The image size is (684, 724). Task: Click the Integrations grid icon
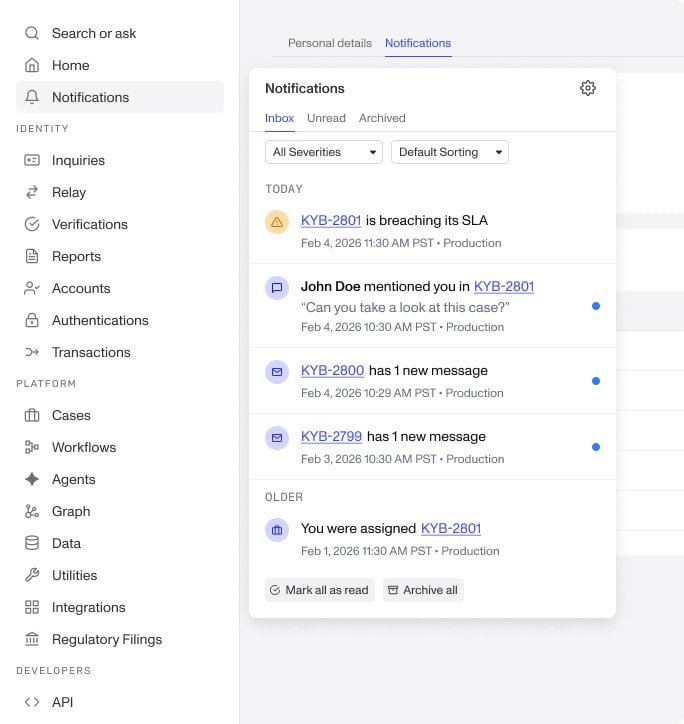32,607
